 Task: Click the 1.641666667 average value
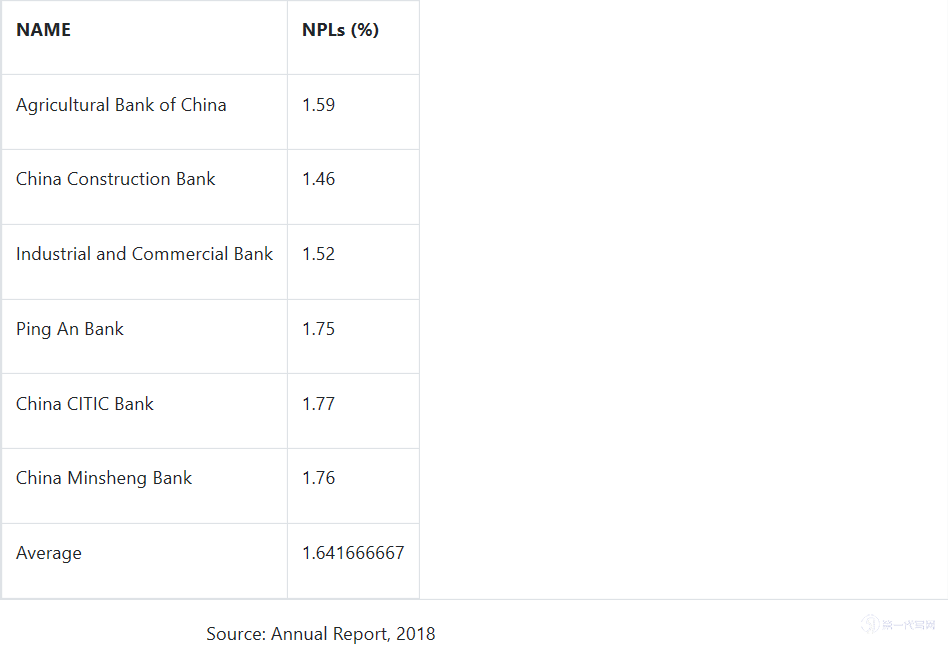pyautogui.click(x=353, y=553)
